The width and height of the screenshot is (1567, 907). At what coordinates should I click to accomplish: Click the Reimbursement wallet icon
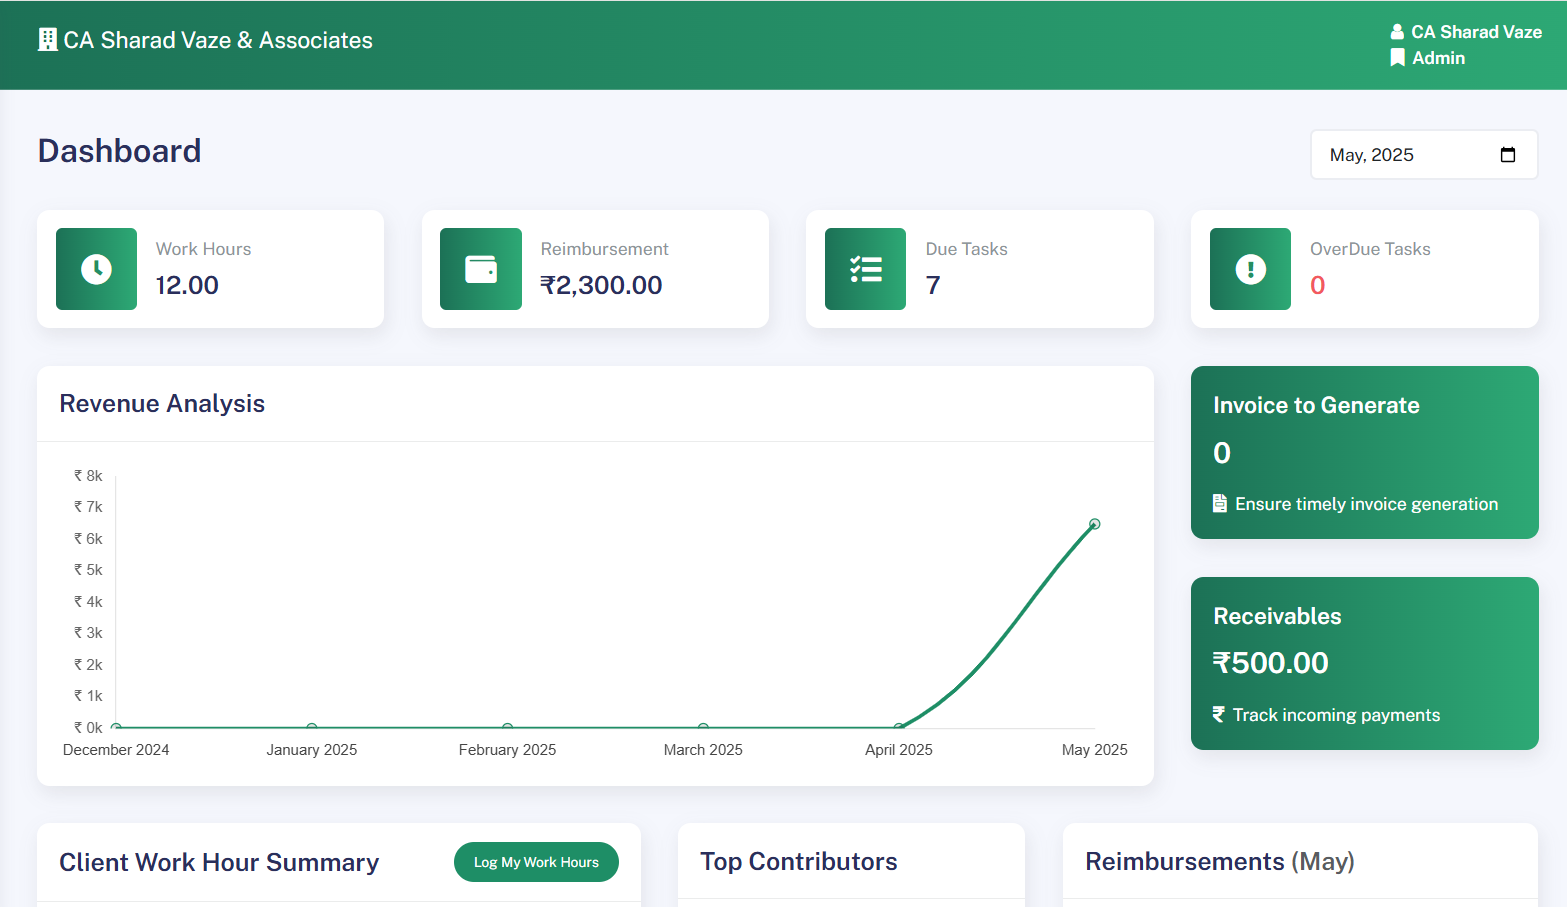[481, 269]
